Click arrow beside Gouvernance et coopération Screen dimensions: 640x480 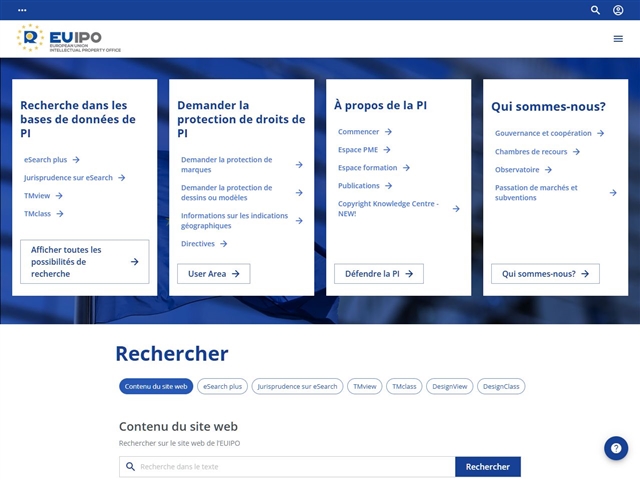(x=600, y=133)
